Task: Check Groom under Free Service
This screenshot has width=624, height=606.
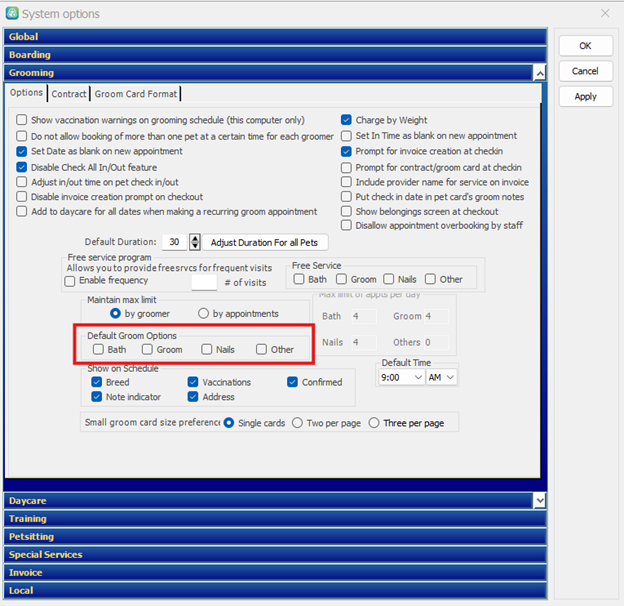Action: click(x=341, y=279)
